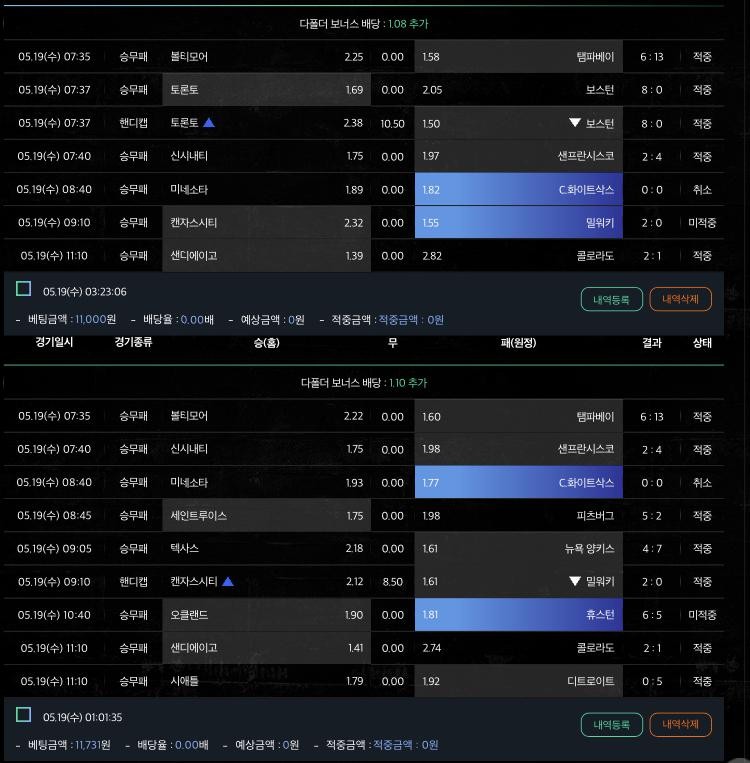Click the 0 : 5 result in 시애틀 row
Viewport: 750px width, 763px height.
(652, 681)
